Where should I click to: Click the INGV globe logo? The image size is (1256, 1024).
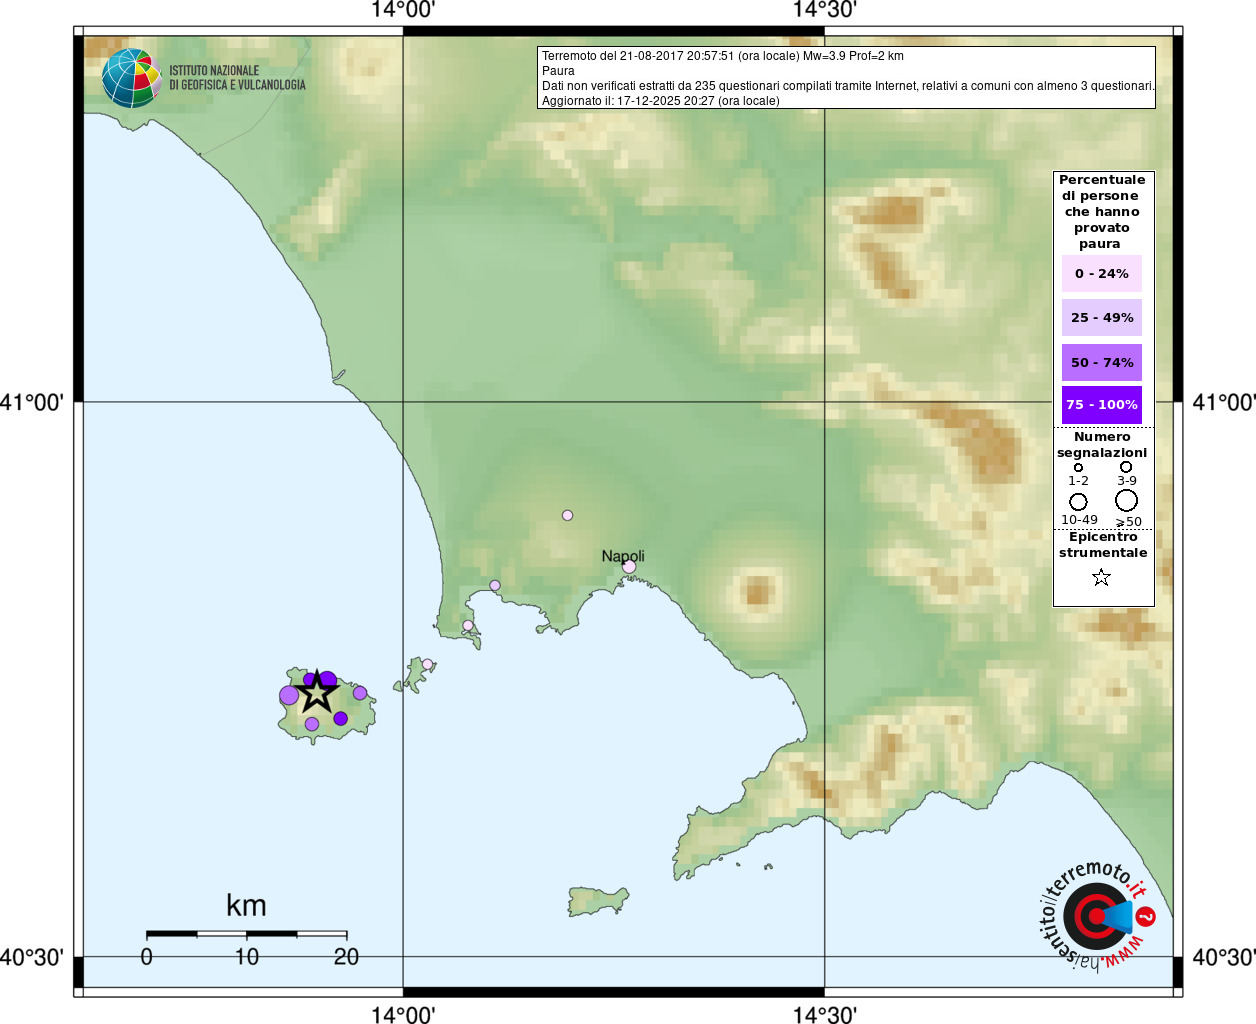click(131, 78)
